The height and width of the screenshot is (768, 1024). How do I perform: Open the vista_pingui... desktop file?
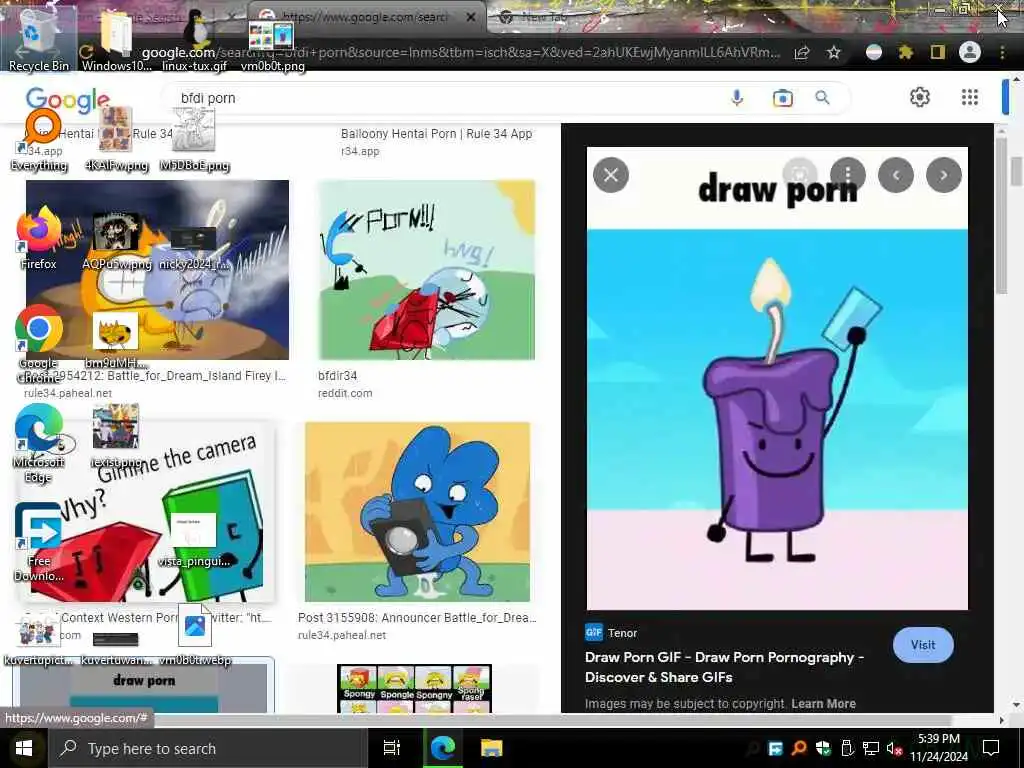coord(194,539)
